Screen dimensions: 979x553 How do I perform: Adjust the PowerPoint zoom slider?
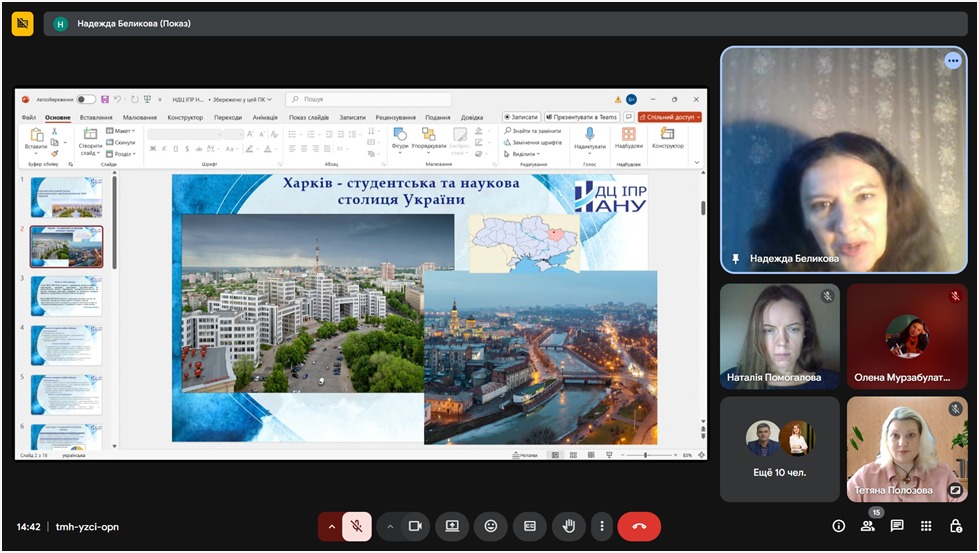pyautogui.click(x=646, y=456)
